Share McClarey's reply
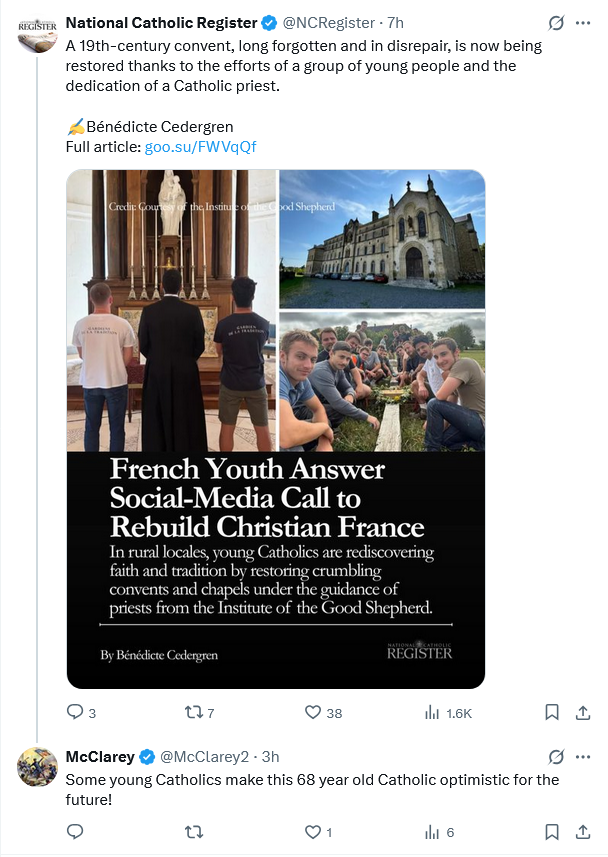The height and width of the screenshot is (857, 608). tap(583, 831)
